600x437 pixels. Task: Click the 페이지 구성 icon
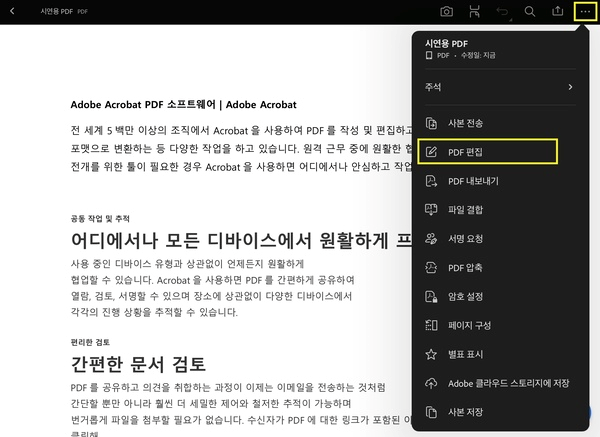(x=431, y=325)
